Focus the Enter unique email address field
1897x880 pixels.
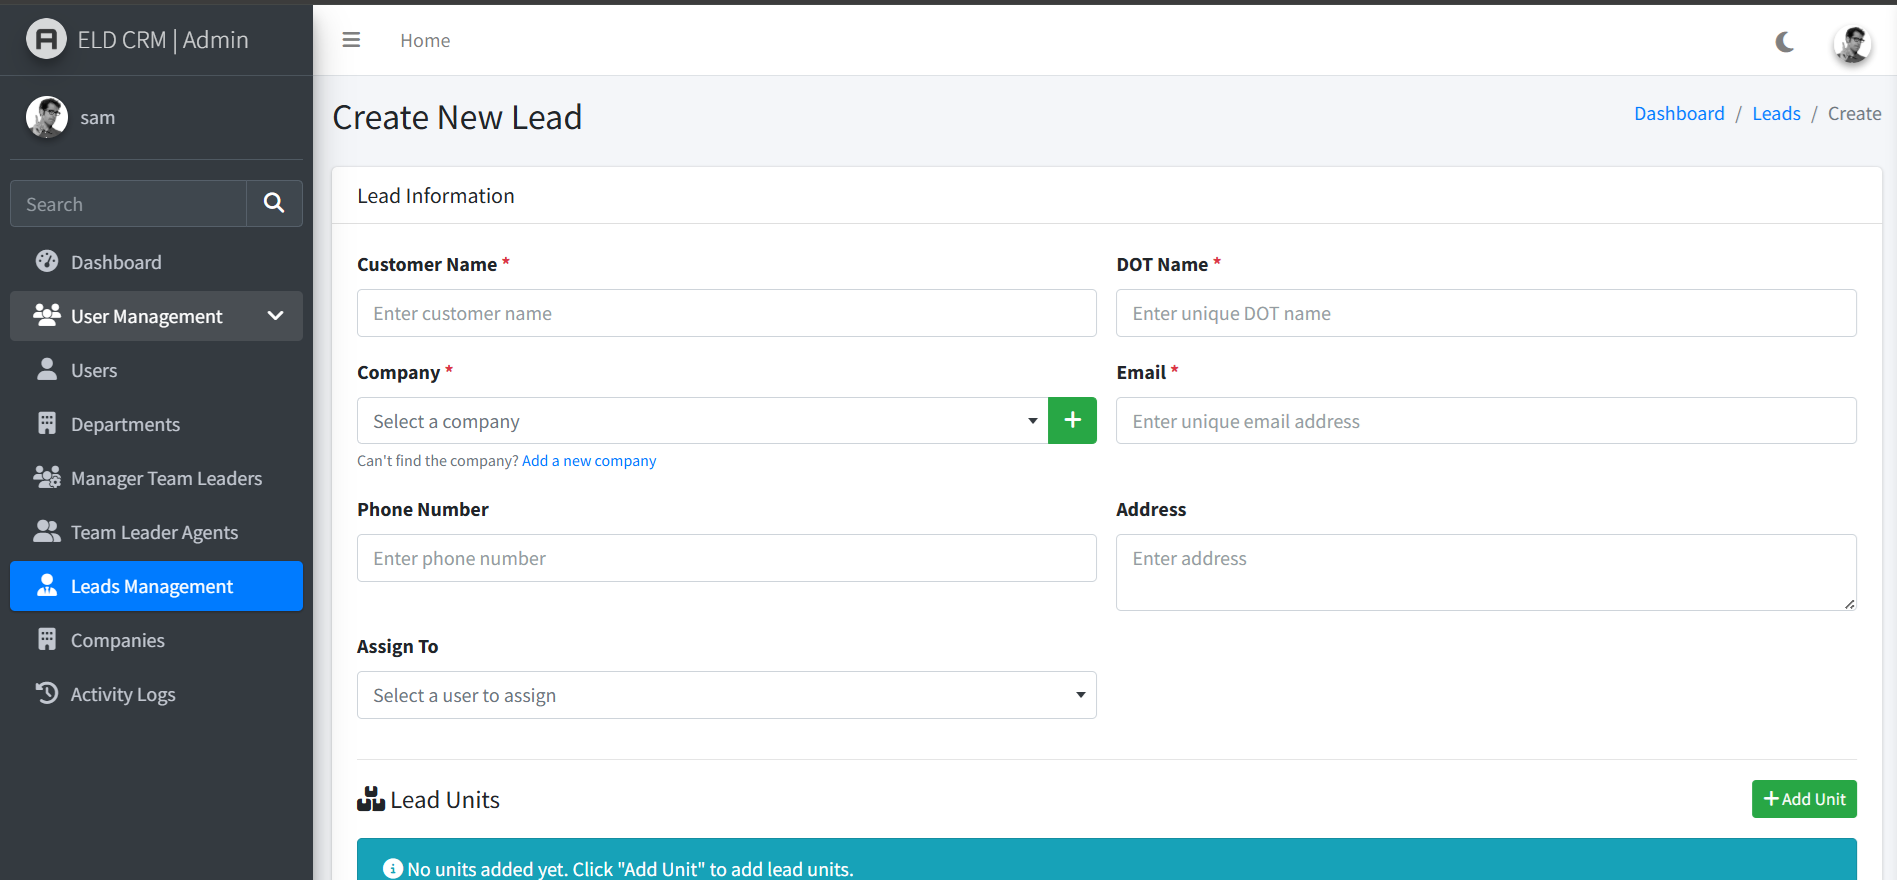point(1485,421)
